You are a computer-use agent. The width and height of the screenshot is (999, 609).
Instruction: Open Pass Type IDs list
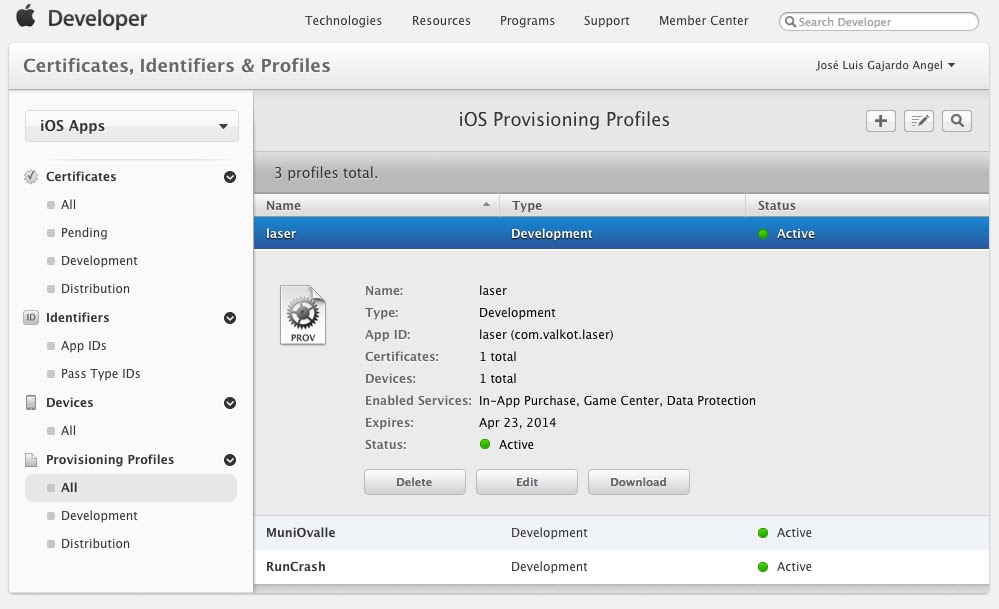point(101,373)
